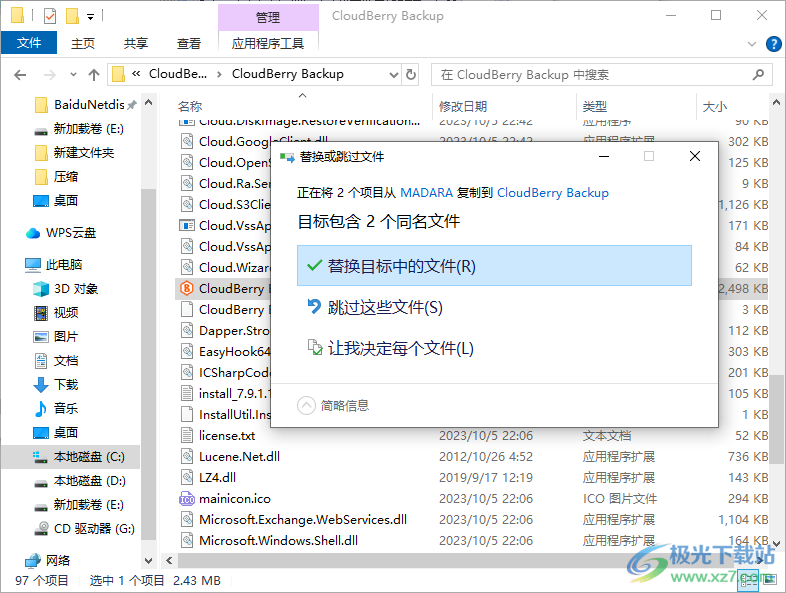The image size is (786, 593).
Task: Close the 替换或跳过文件 dialog
Action: point(695,156)
